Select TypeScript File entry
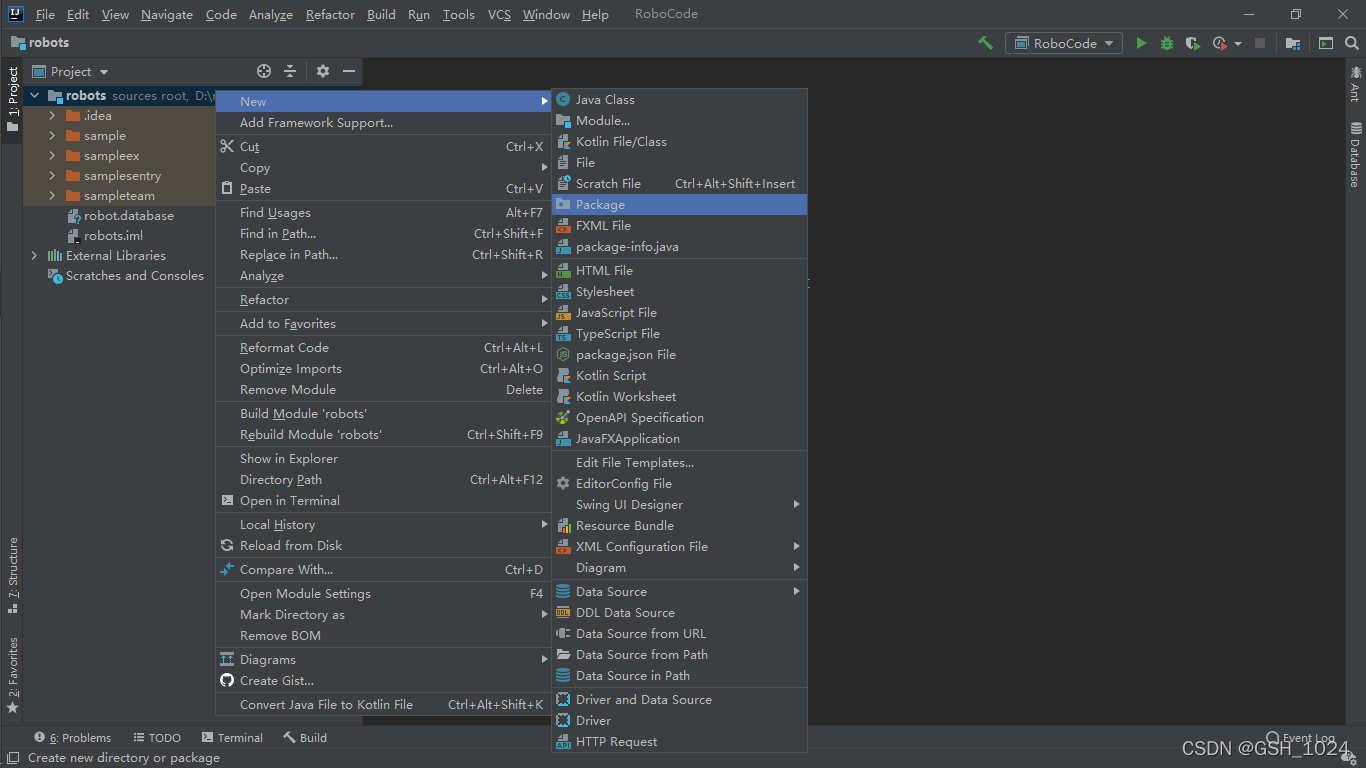This screenshot has width=1366, height=768. pos(680,333)
